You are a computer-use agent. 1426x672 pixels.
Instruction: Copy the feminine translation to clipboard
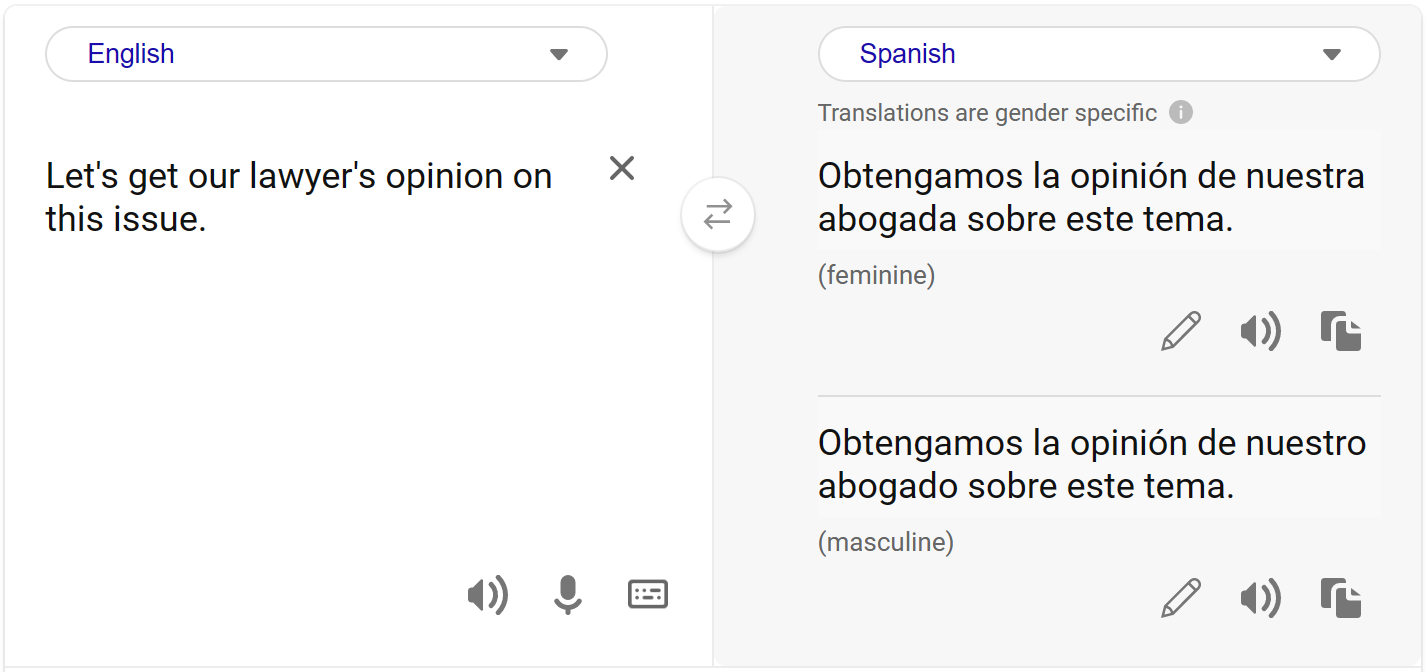point(1341,331)
